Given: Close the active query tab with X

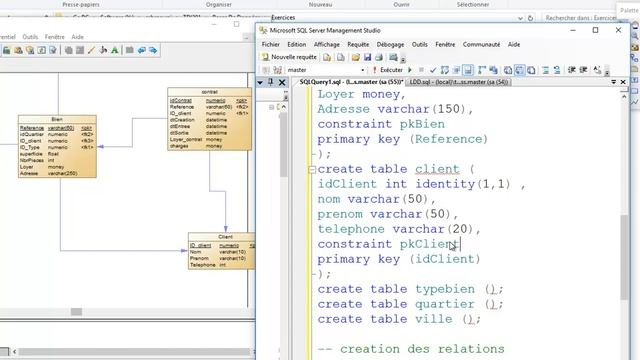Looking at the screenshot, I should (x=623, y=82).
